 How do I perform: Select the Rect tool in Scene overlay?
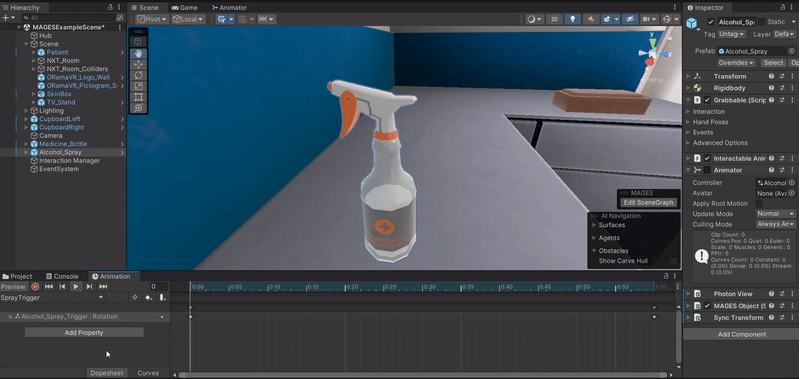tap(138, 97)
